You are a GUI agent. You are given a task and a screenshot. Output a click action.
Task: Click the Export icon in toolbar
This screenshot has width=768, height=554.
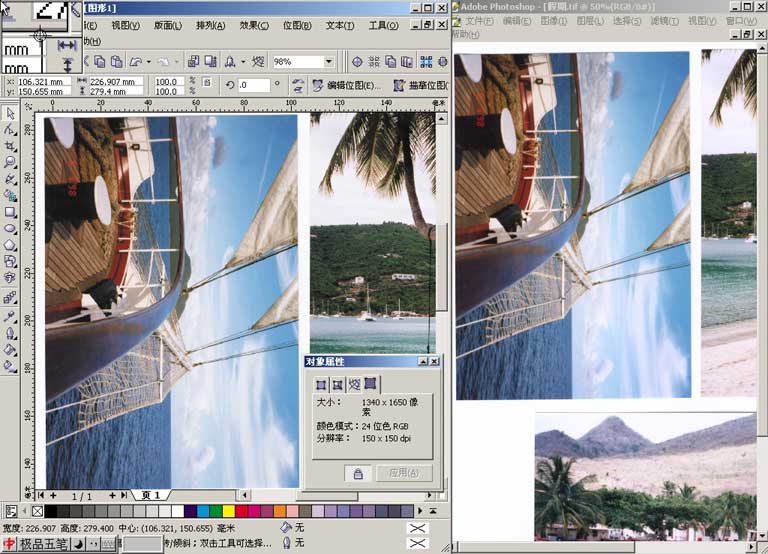[x=210, y=62]
